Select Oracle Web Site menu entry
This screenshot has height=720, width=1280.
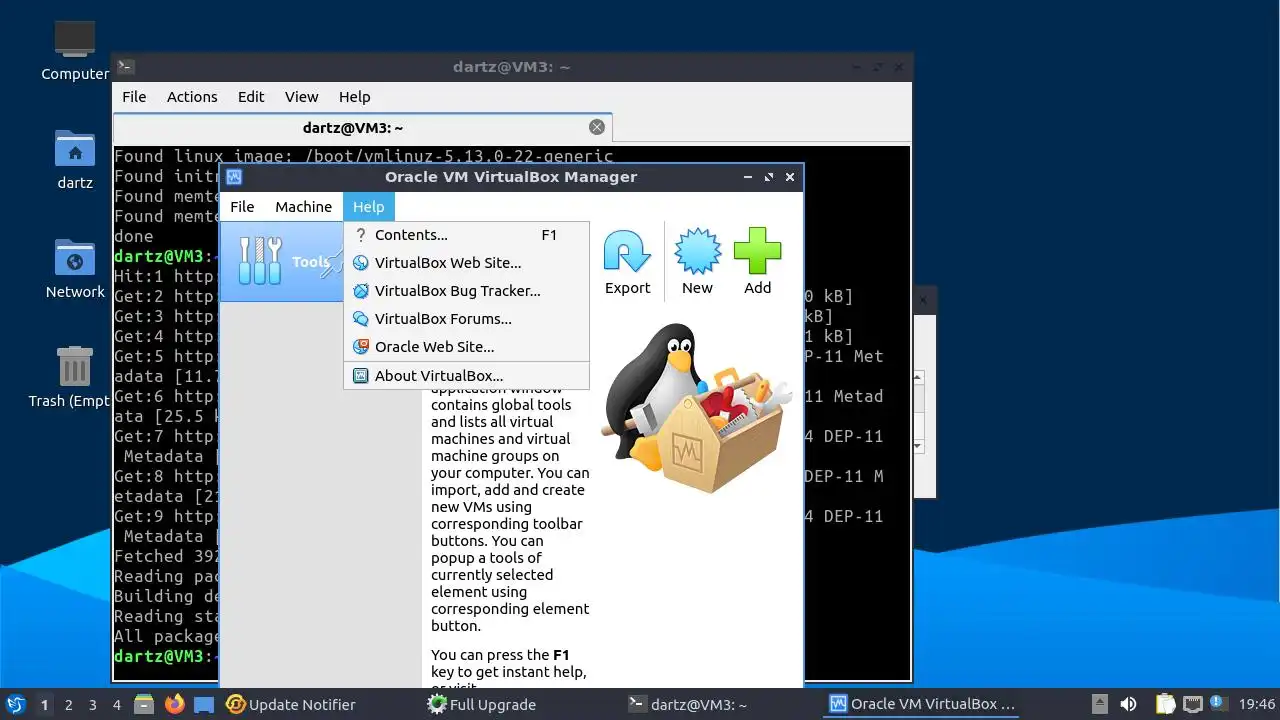[466, 347]
